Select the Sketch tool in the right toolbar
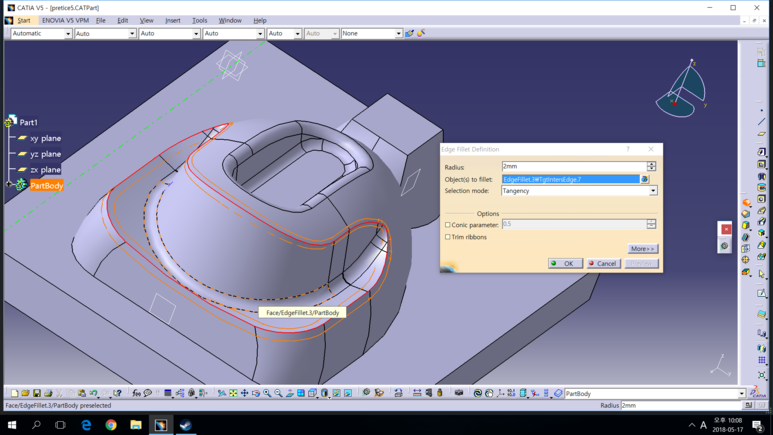 point(762,293)
